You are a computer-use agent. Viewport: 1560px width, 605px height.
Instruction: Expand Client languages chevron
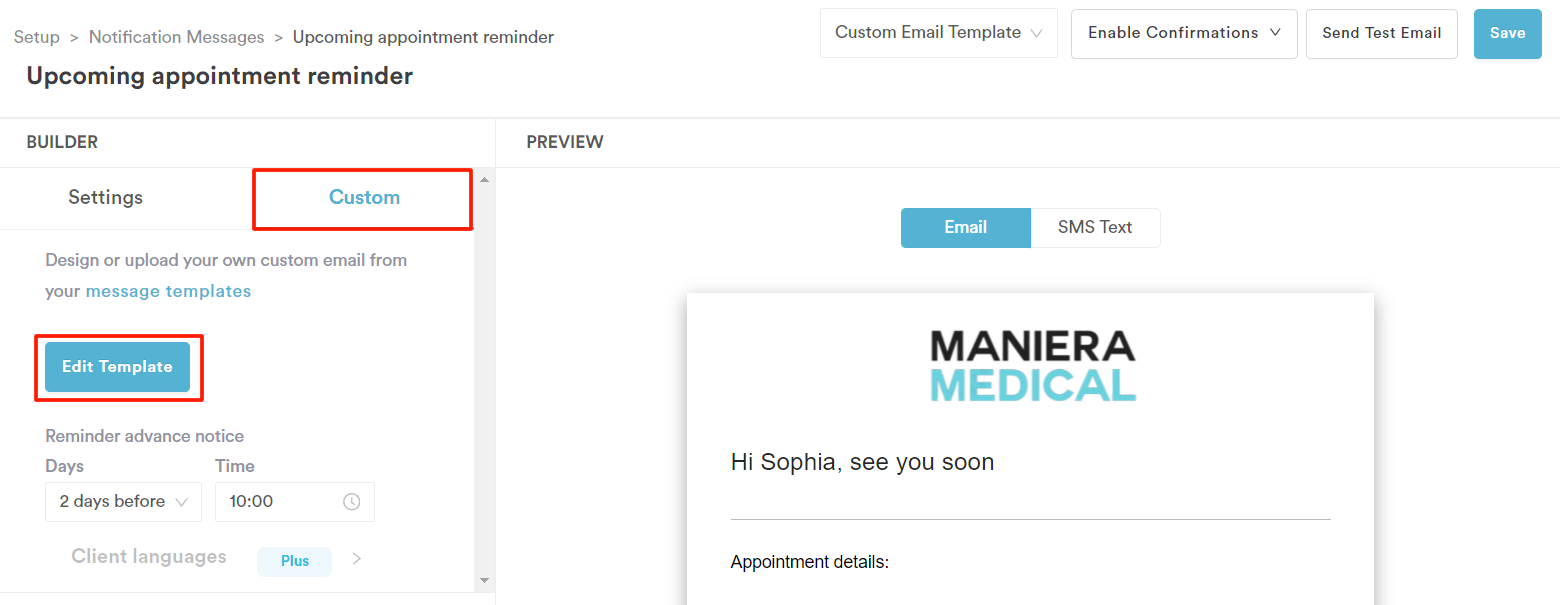(x=357, y=559)
